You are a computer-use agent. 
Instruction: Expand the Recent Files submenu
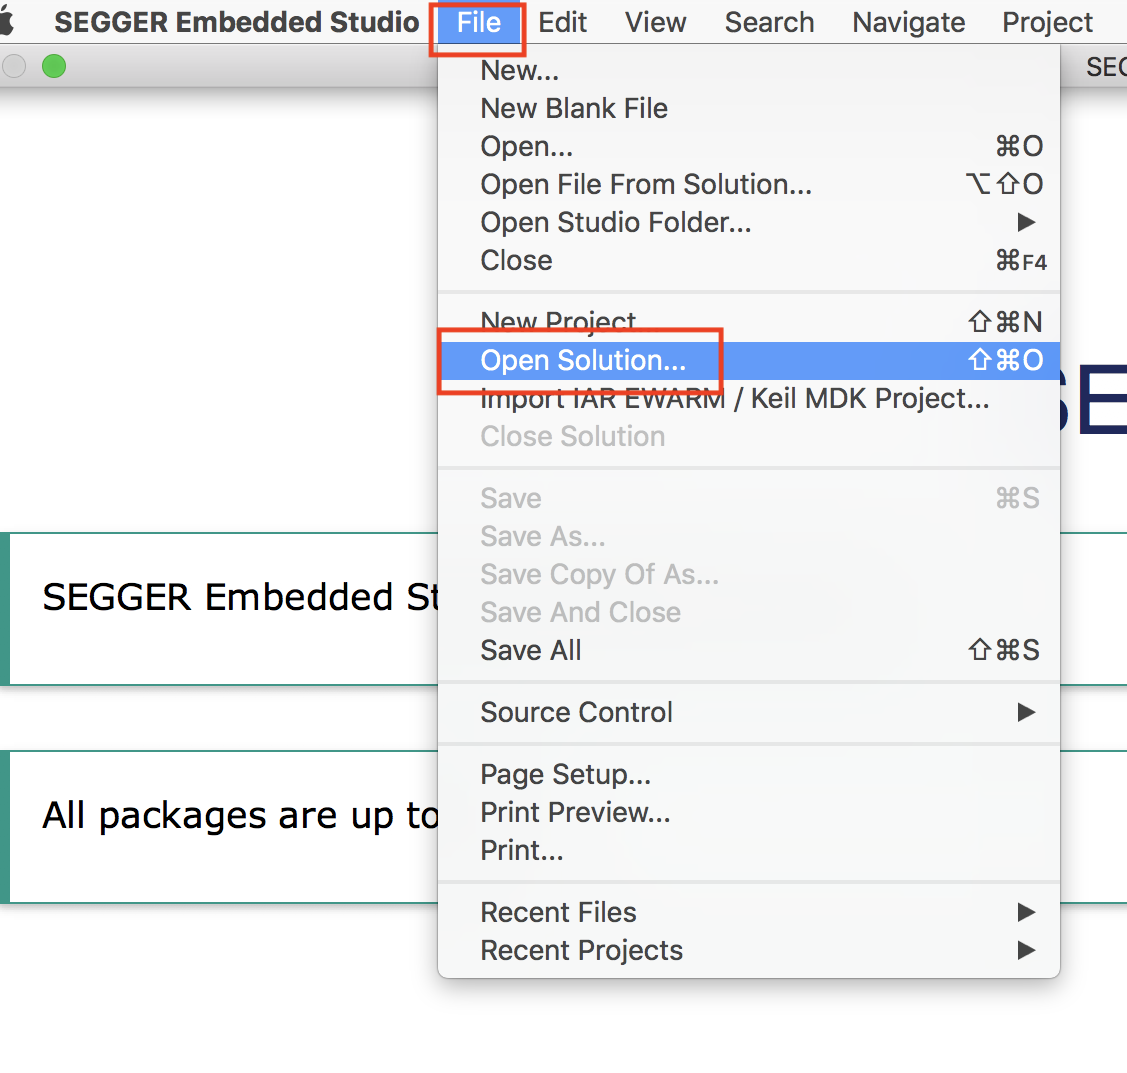pyautogui.click(x=749, y=912)
